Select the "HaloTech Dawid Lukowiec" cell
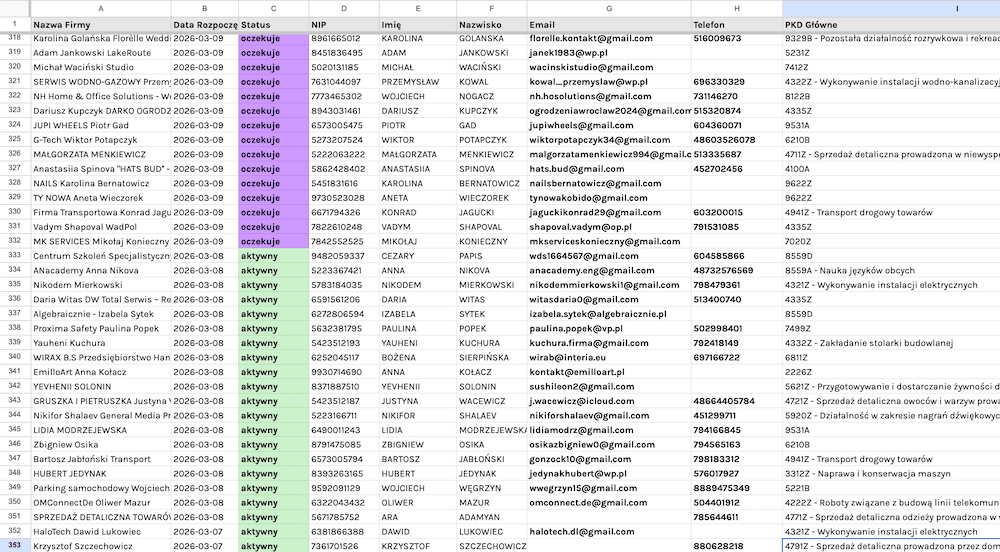Viewport: 1000px width, 552px height. click(x=99, y=531)
